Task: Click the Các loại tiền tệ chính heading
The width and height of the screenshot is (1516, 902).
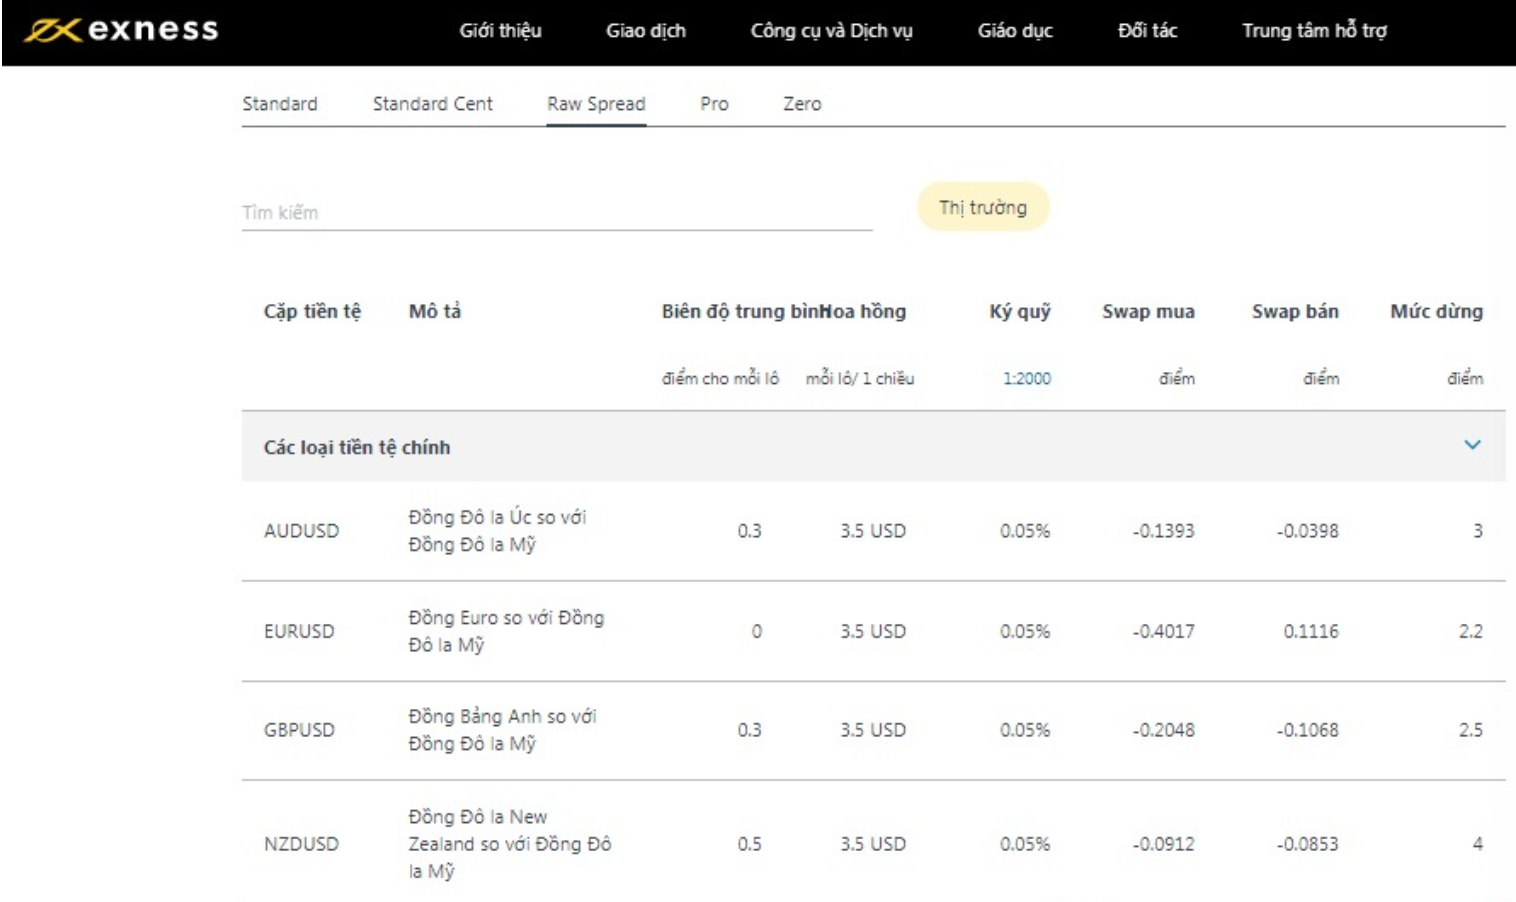Action: [x=357, y=447]
